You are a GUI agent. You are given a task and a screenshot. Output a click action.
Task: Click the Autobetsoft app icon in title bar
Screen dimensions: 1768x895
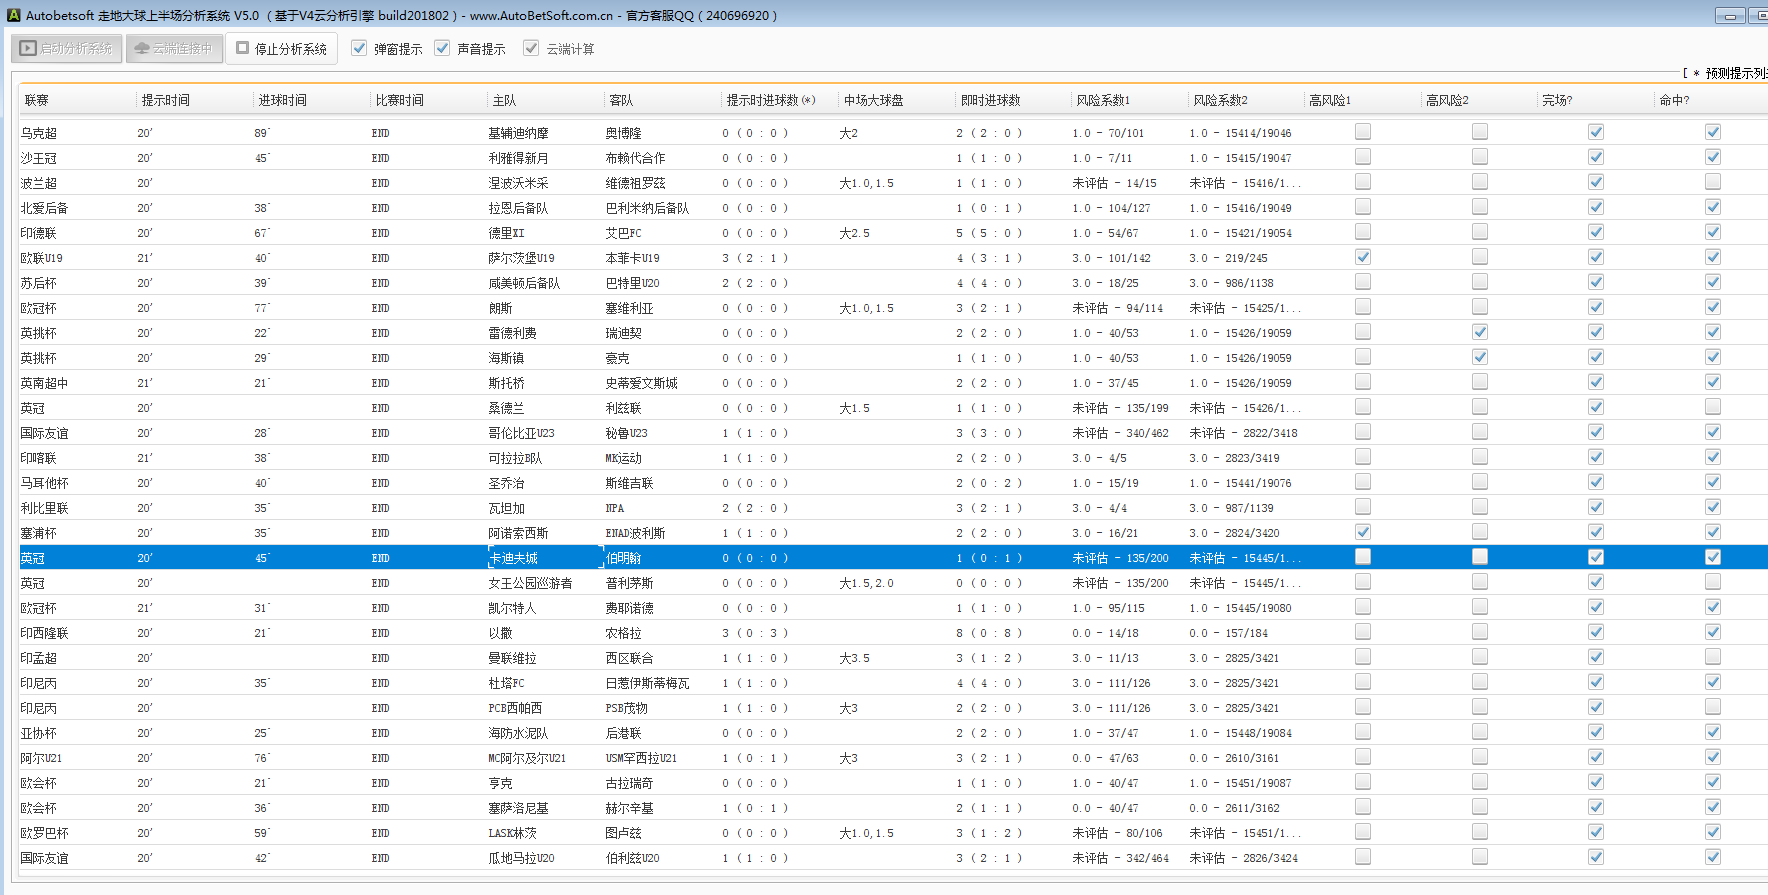(13, 15)
